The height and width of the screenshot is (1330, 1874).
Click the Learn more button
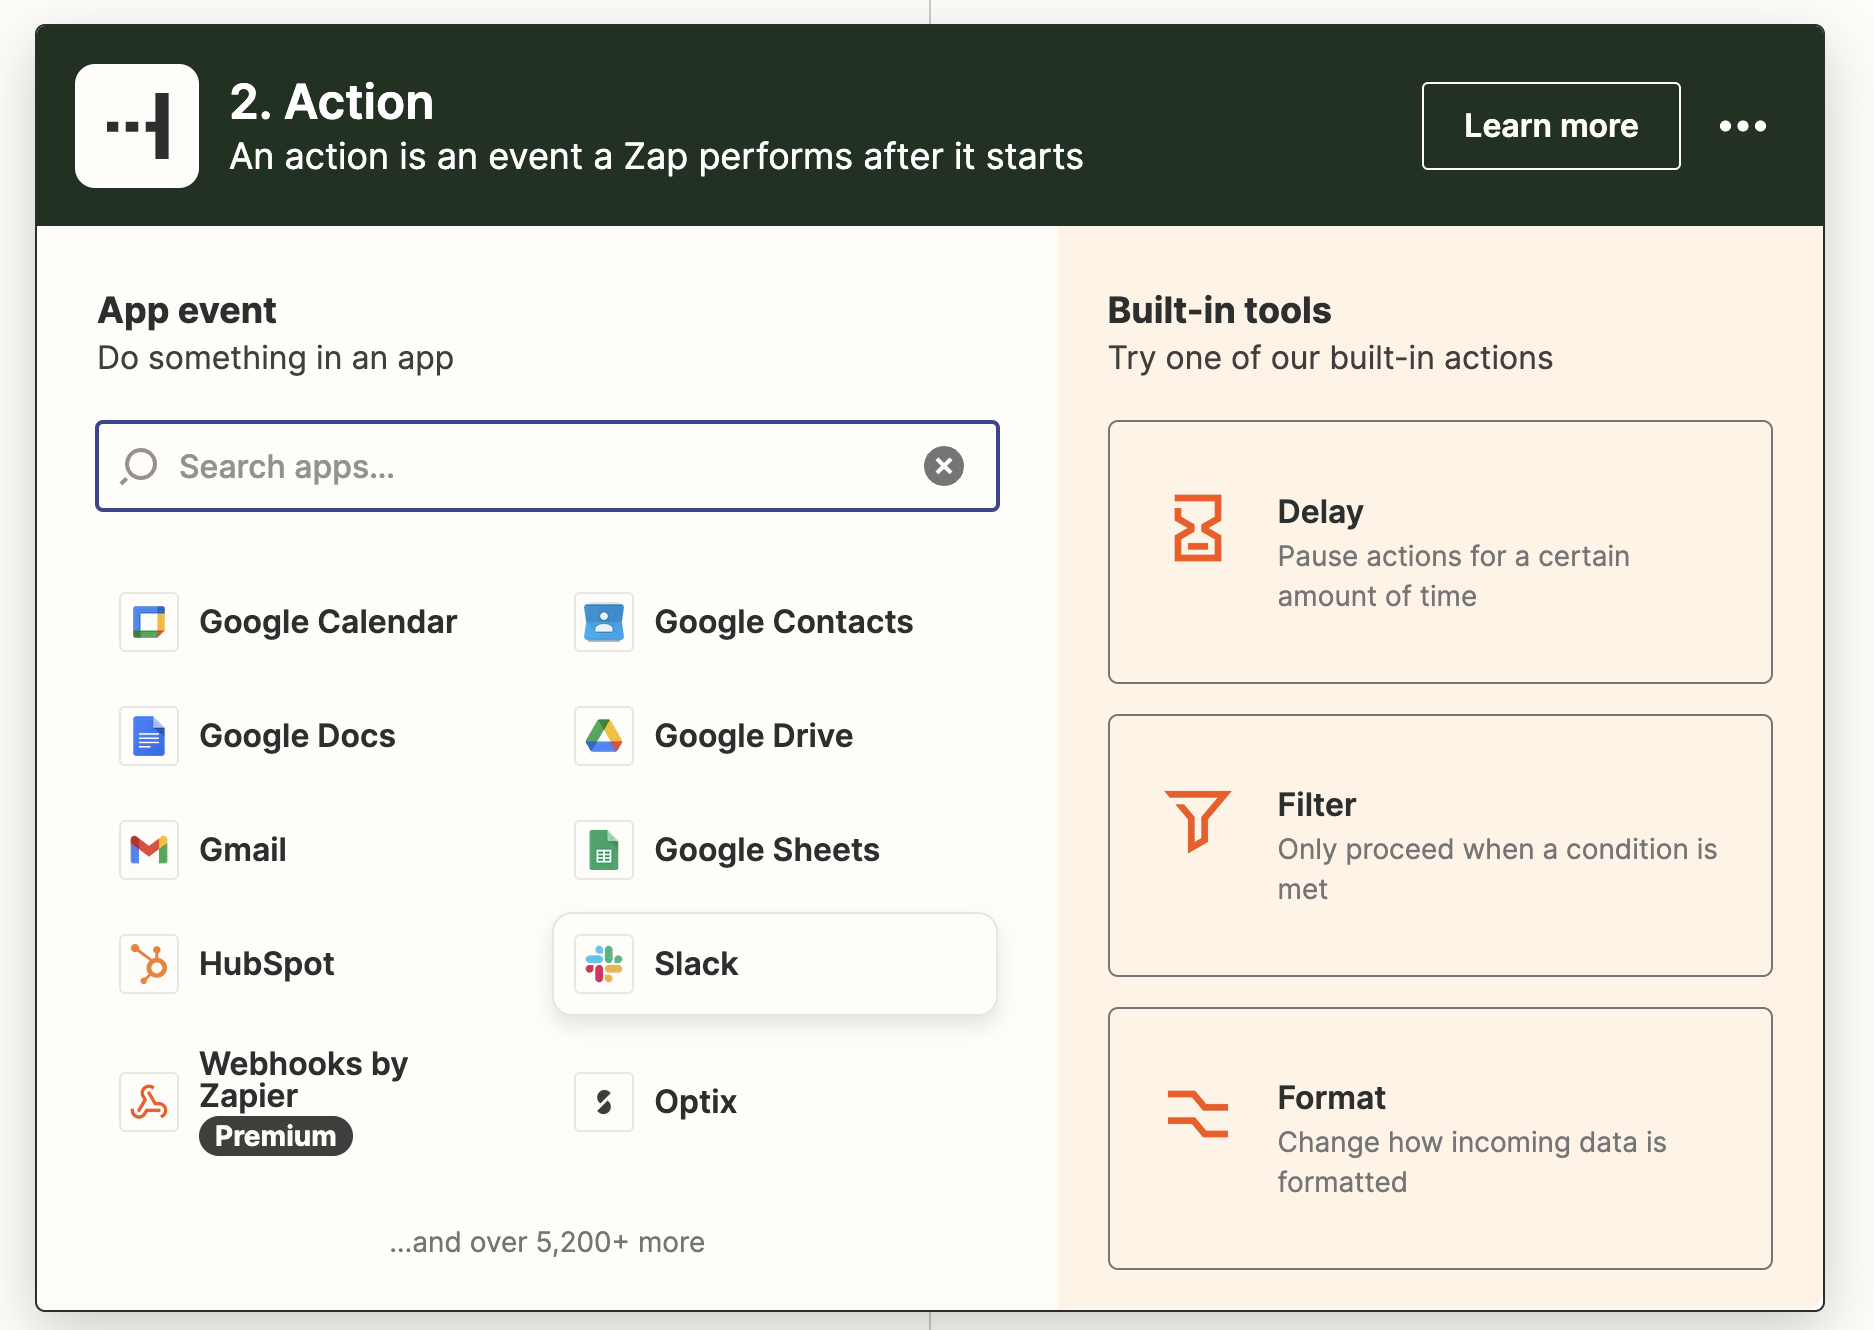pos(1551,126)
